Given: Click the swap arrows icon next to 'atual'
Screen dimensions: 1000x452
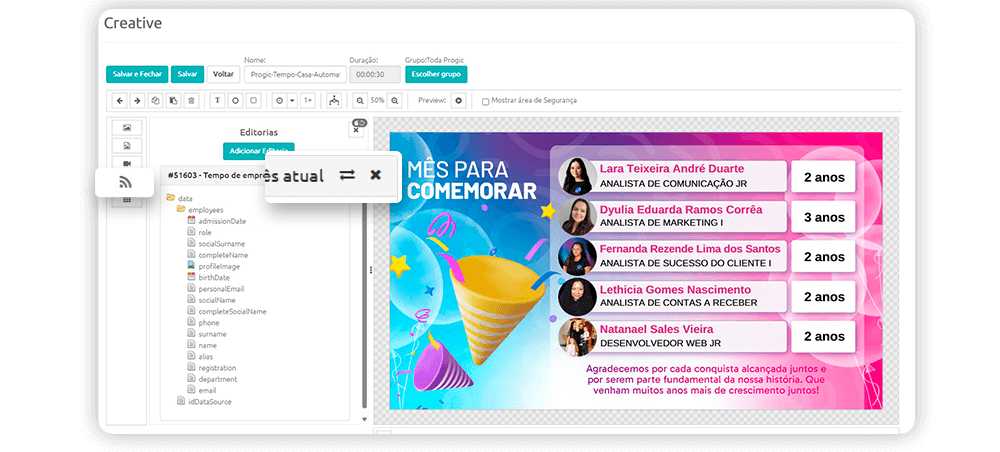Looking at the screenshot, I should [347, 175].
